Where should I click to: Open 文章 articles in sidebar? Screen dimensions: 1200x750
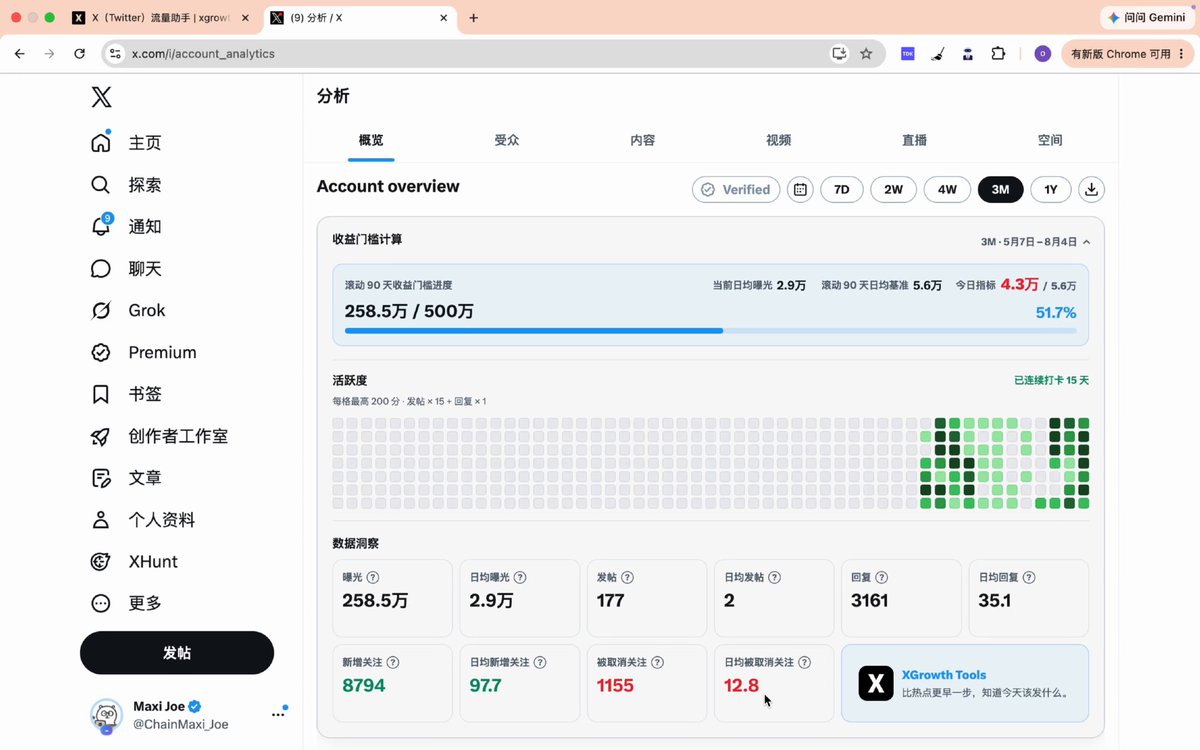click(x=126, y=479)
